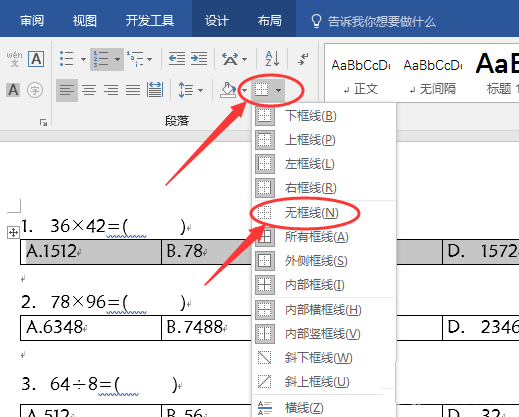Screen dimensions: 519x417
Task: Toggle justify alignment
Action: click(133, 90)
